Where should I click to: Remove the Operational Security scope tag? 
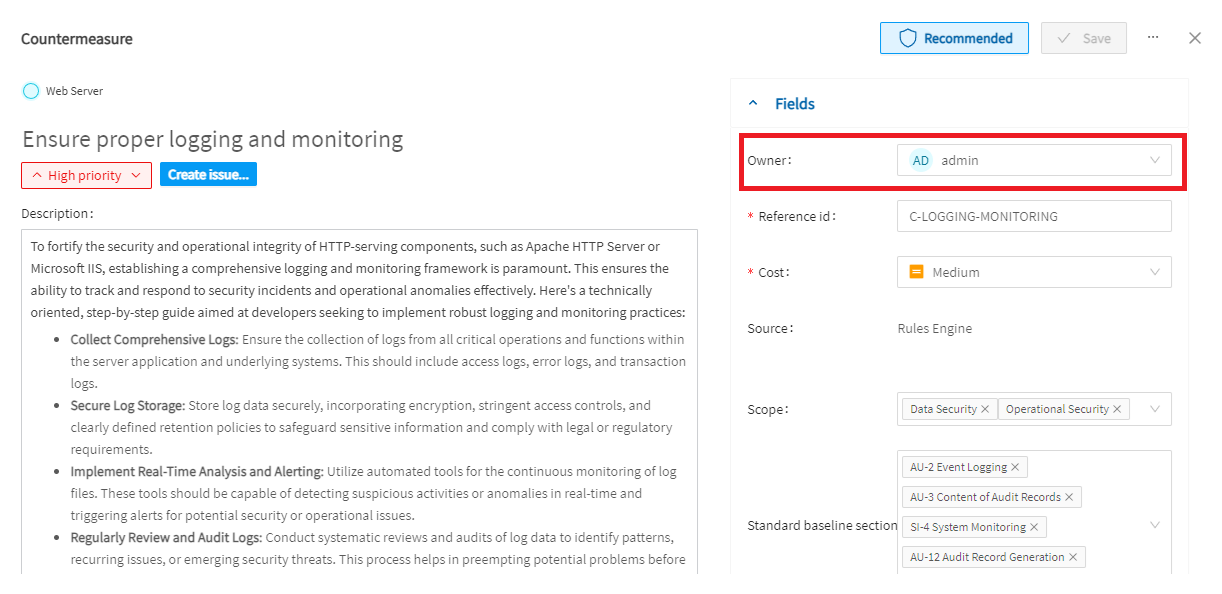click(x=1117, y=409)
